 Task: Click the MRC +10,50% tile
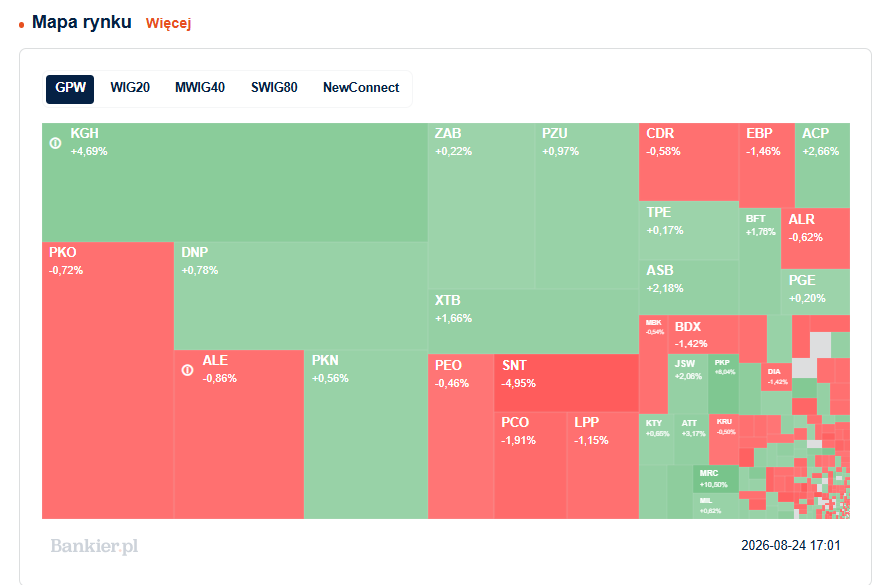(716, 479)
